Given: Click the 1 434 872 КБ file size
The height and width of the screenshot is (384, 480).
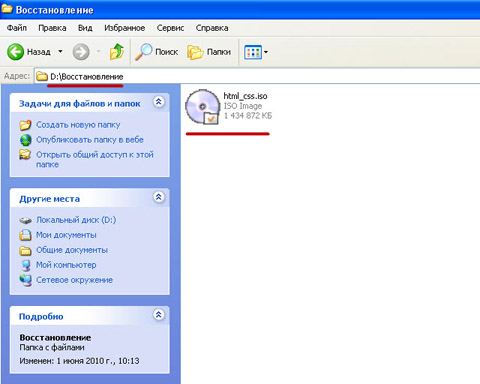Looking at the screenshot, I should (x=248, y=116).
